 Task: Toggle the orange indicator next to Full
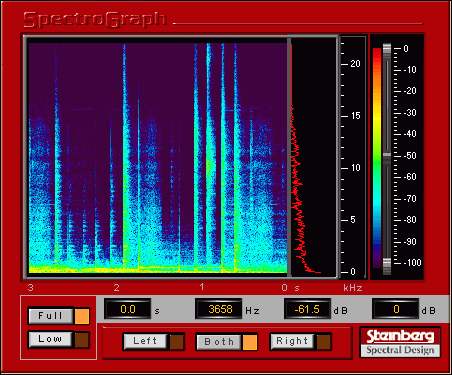[x=82, y=316]
